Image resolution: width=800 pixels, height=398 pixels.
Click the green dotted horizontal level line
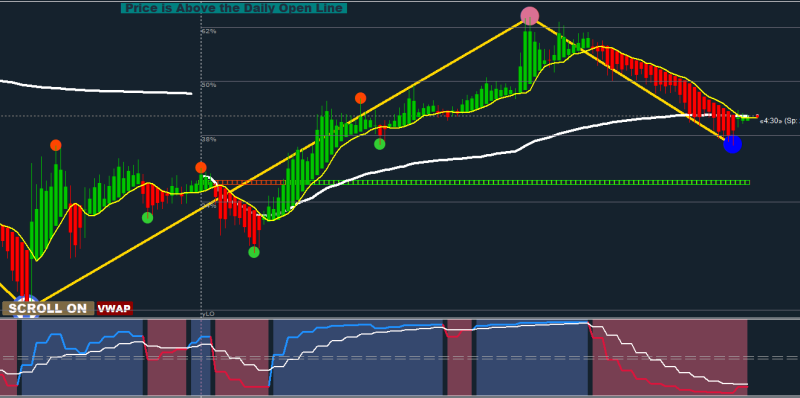tap(517, 182)
